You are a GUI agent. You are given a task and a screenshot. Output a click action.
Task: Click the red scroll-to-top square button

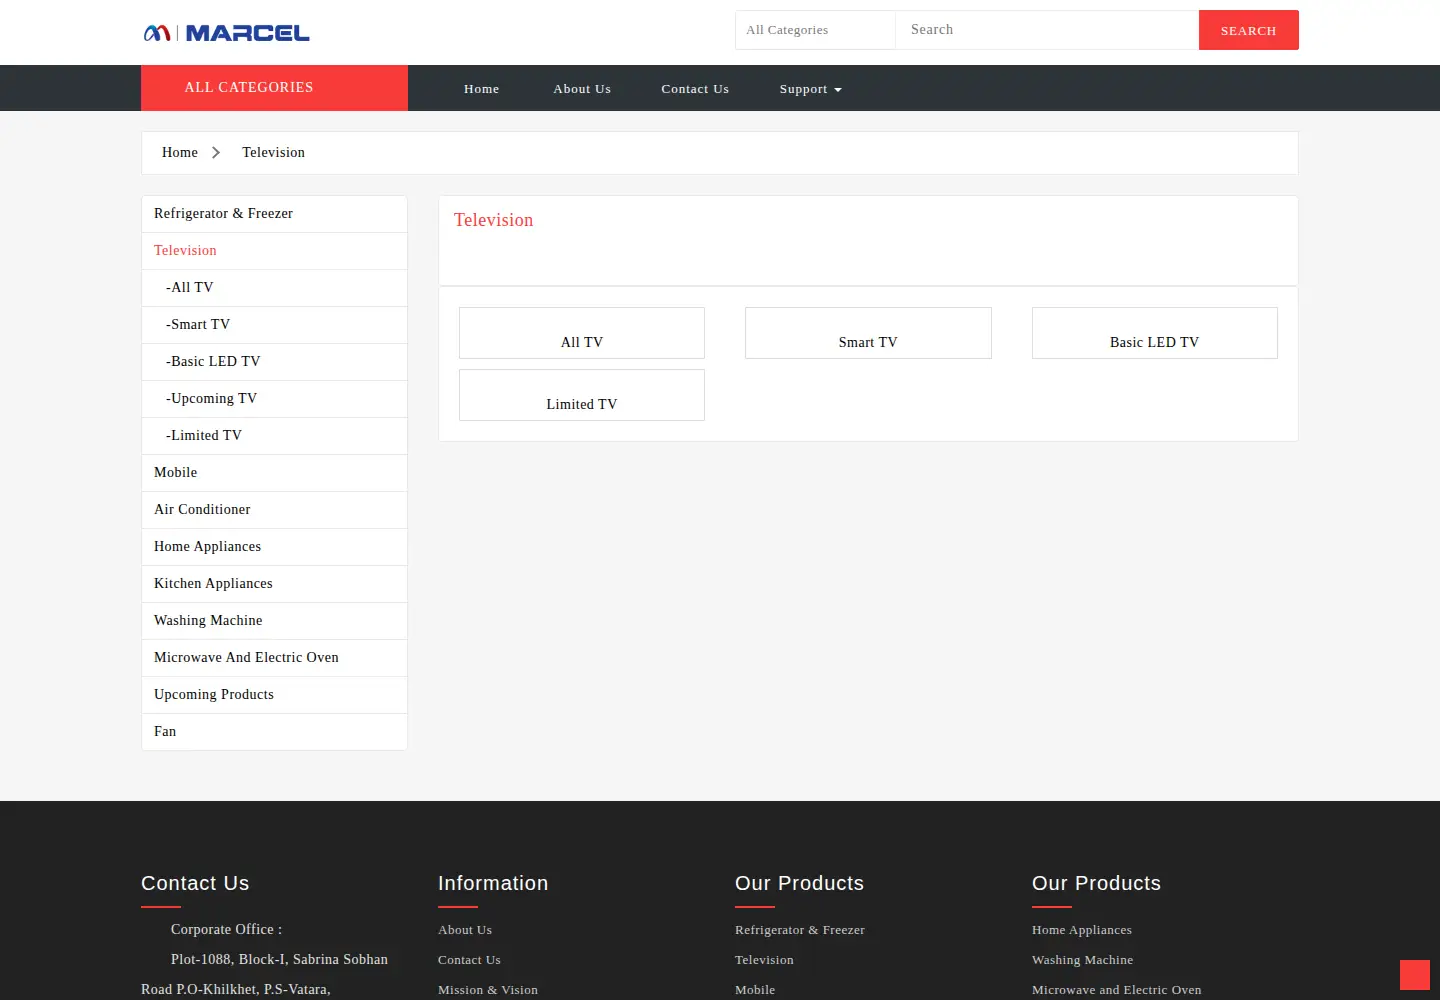click(x=1414, y=975)
